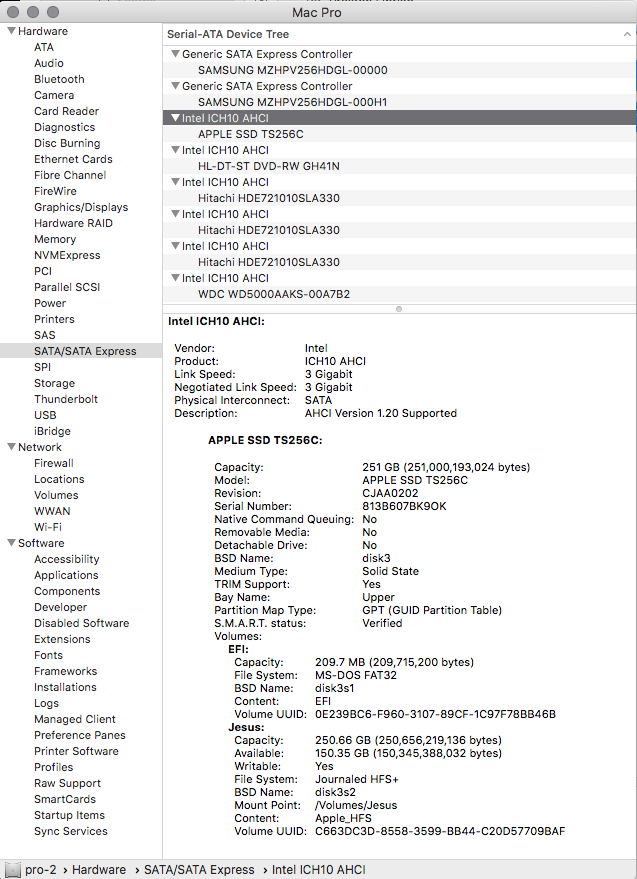Collapse Intel ICH10 AHCI above WDC drive
Viewport: 637px width, 879px height.
(x=176, y=277)
